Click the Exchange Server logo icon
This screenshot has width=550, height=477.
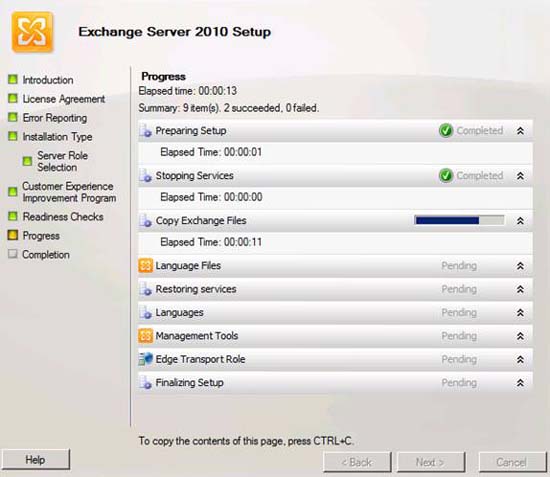pos(32,32)
